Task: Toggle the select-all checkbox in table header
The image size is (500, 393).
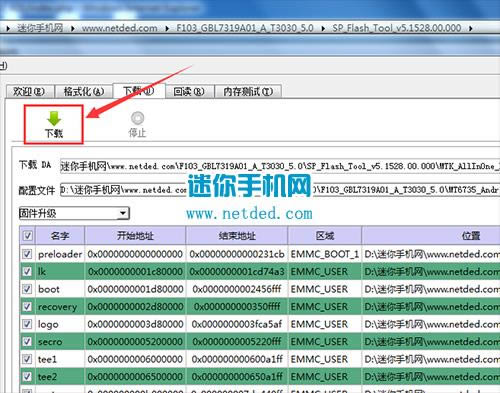Action: coord(27,236)
